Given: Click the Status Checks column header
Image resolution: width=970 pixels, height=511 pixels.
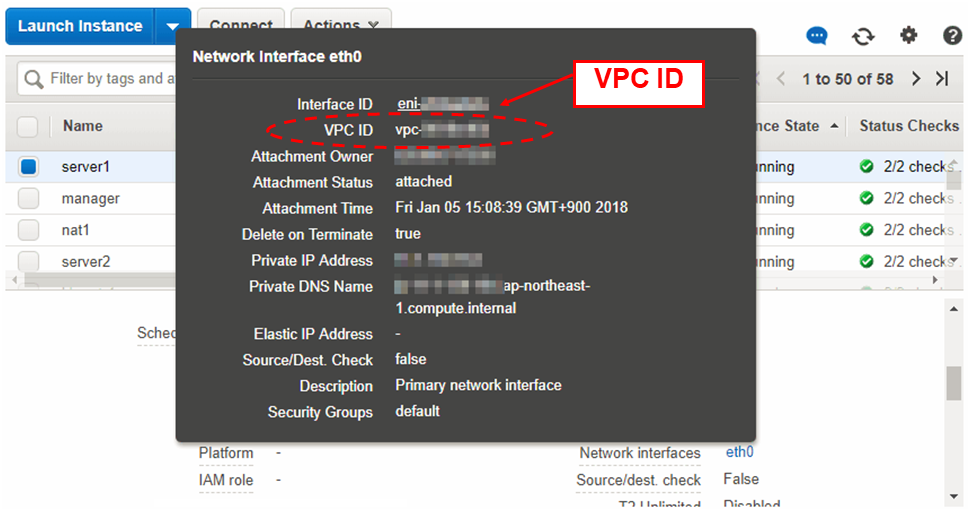Looking at the screenshot, I should (x=908, y=126).
